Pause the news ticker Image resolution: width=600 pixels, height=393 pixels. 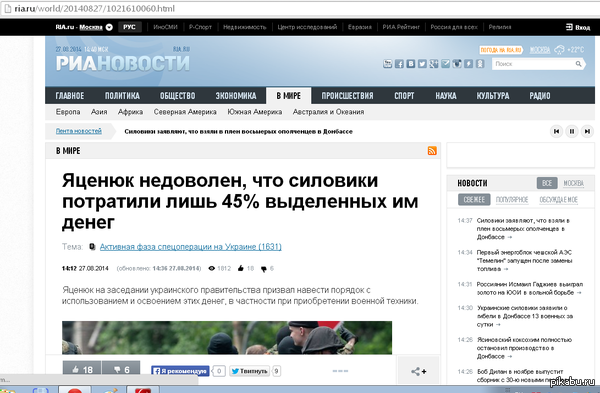572,131
